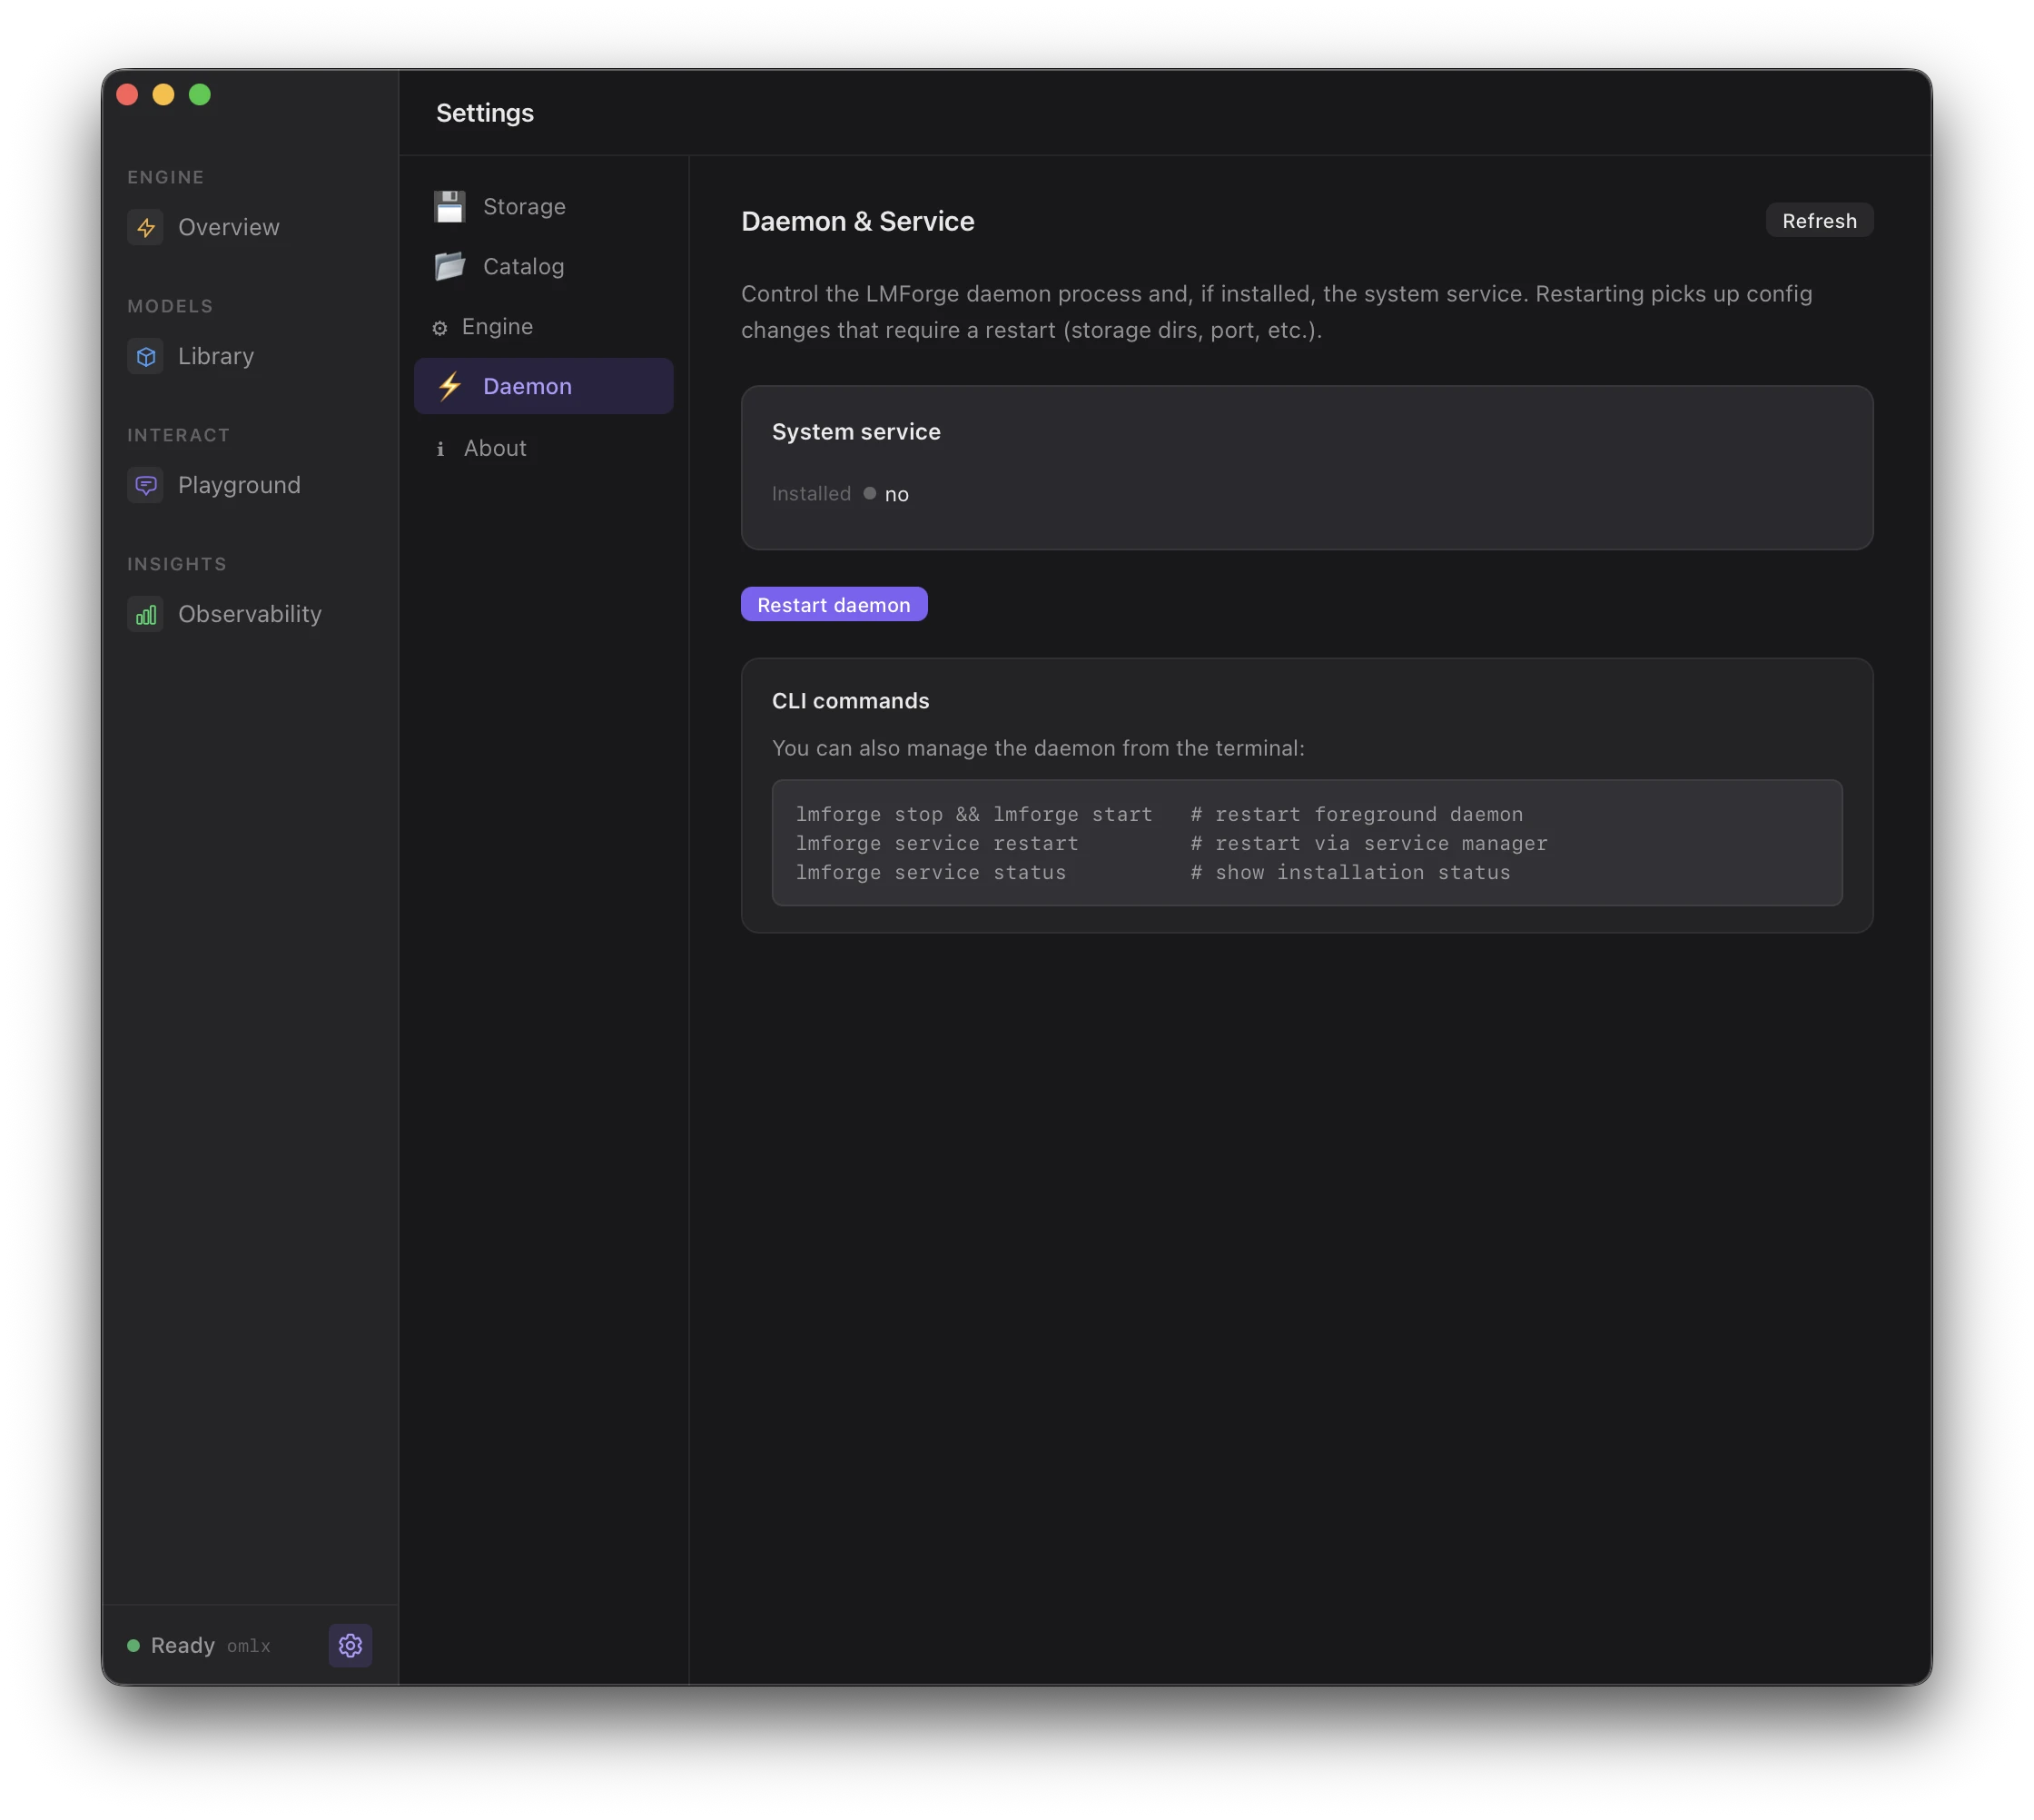Click the Engine gear icon

tap(439, 327)
